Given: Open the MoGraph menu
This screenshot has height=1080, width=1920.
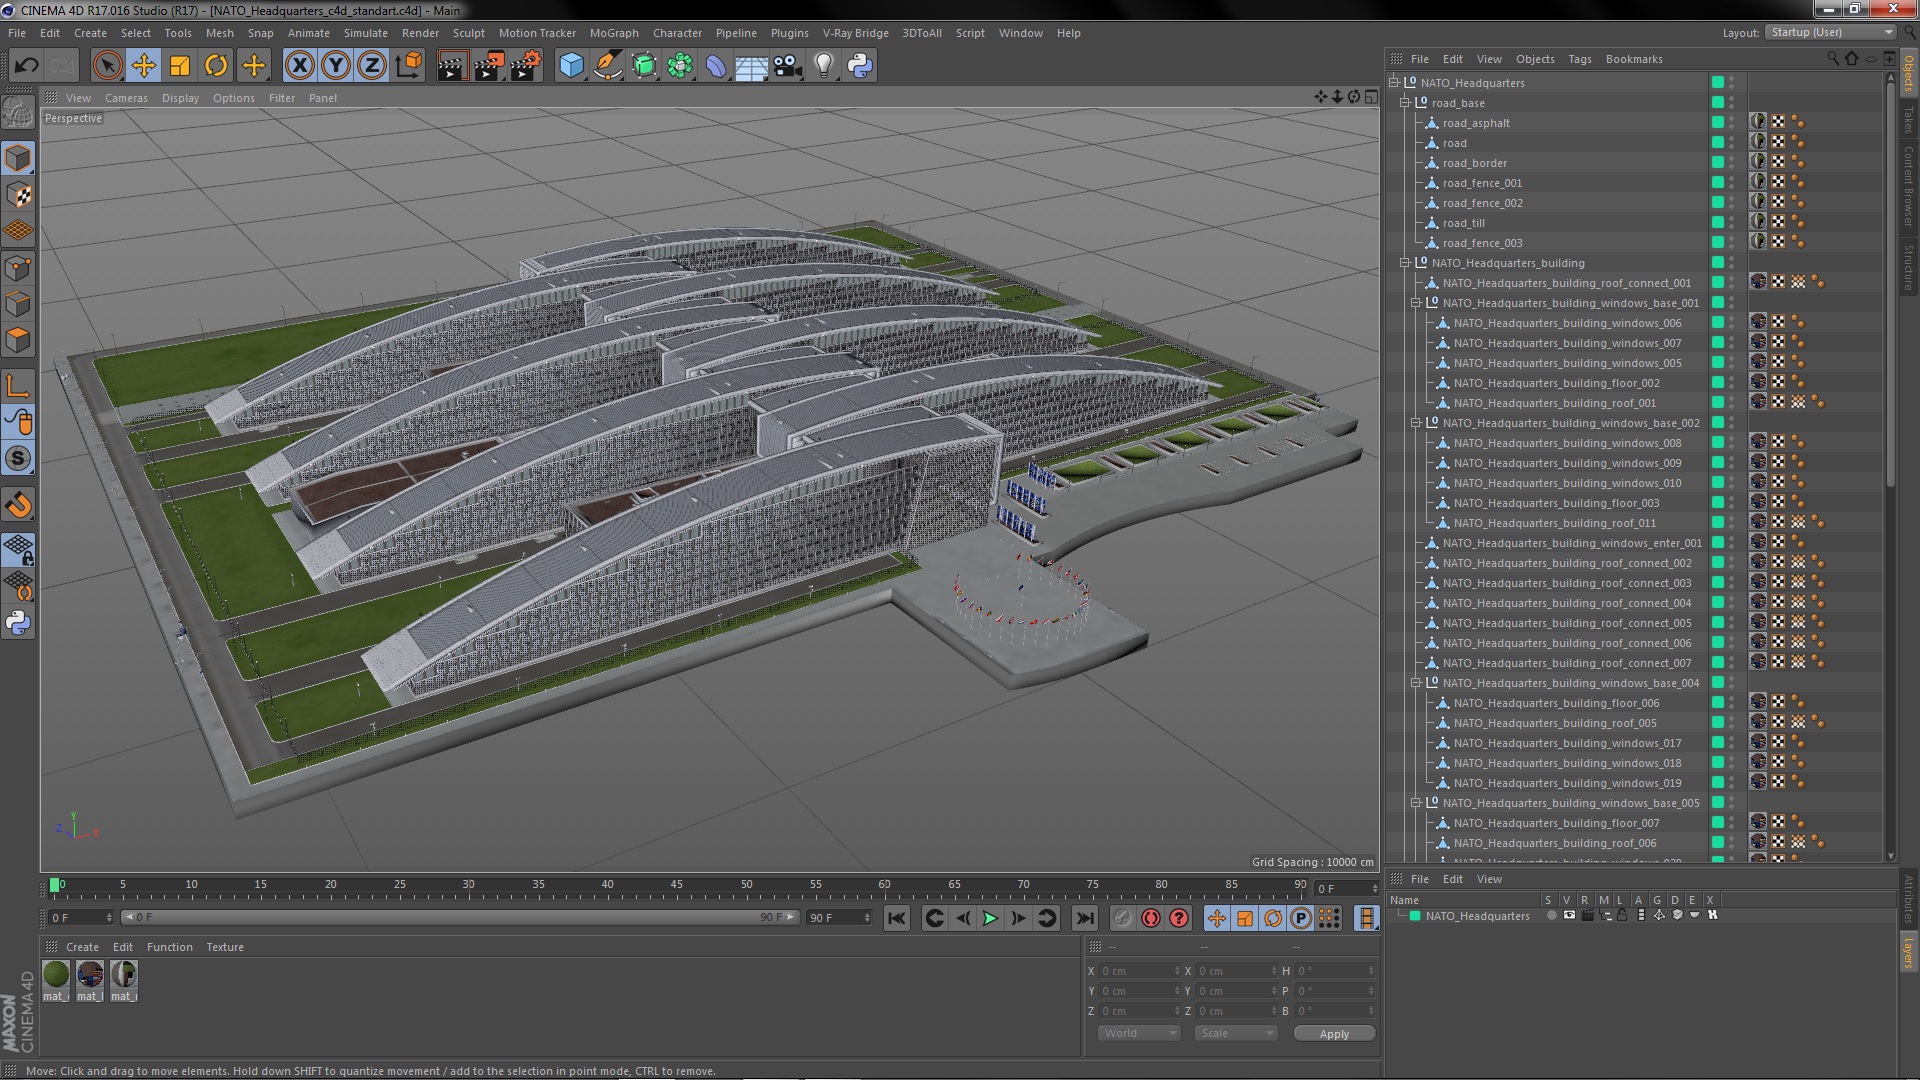Looking at the screenshot, I should (613, 33).
